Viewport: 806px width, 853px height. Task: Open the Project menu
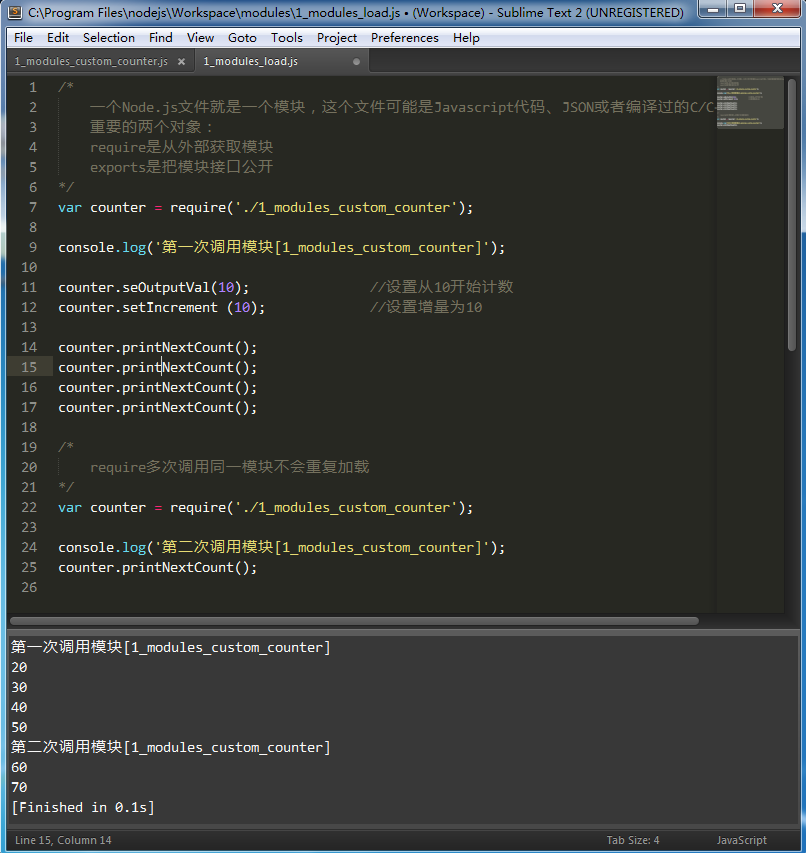[337, 37]
